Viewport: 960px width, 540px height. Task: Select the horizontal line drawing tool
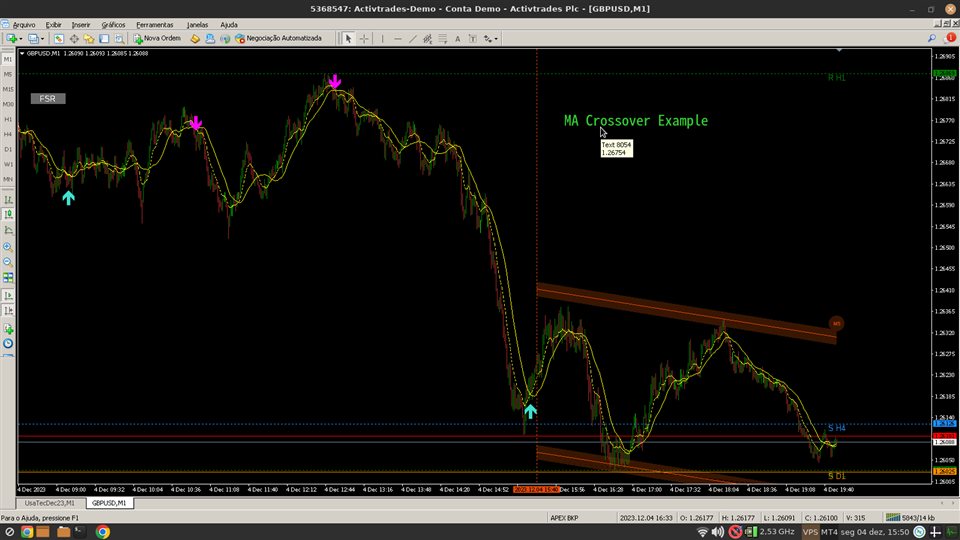tap(398, 39)
